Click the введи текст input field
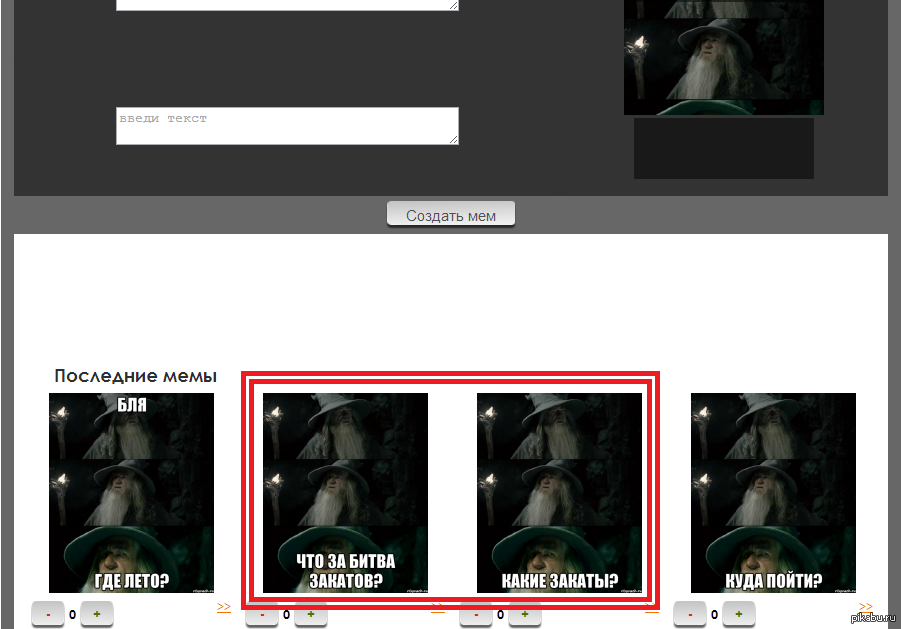This screenshot has height=629, width=901. pyautogui.click(x=287, y=126)
